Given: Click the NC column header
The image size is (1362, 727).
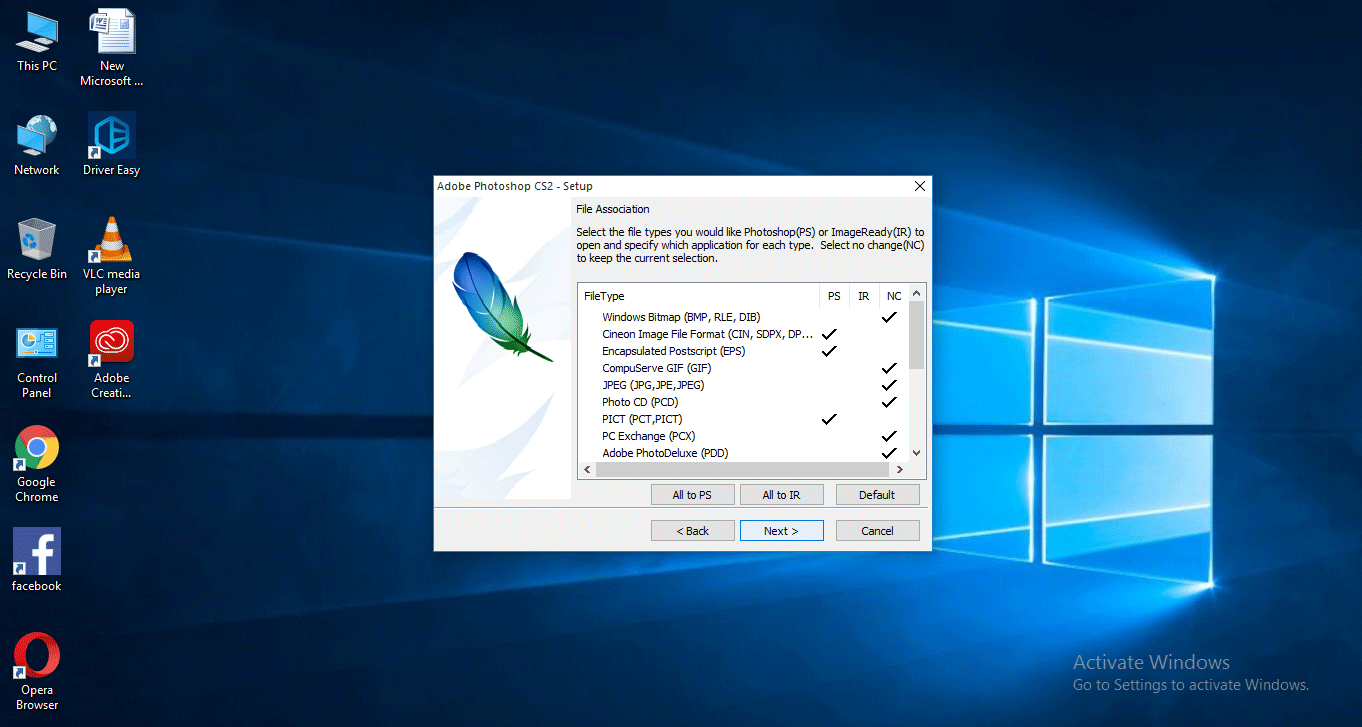Looking at the screenshot, I should pyautogui.click(x=894, y=296).
